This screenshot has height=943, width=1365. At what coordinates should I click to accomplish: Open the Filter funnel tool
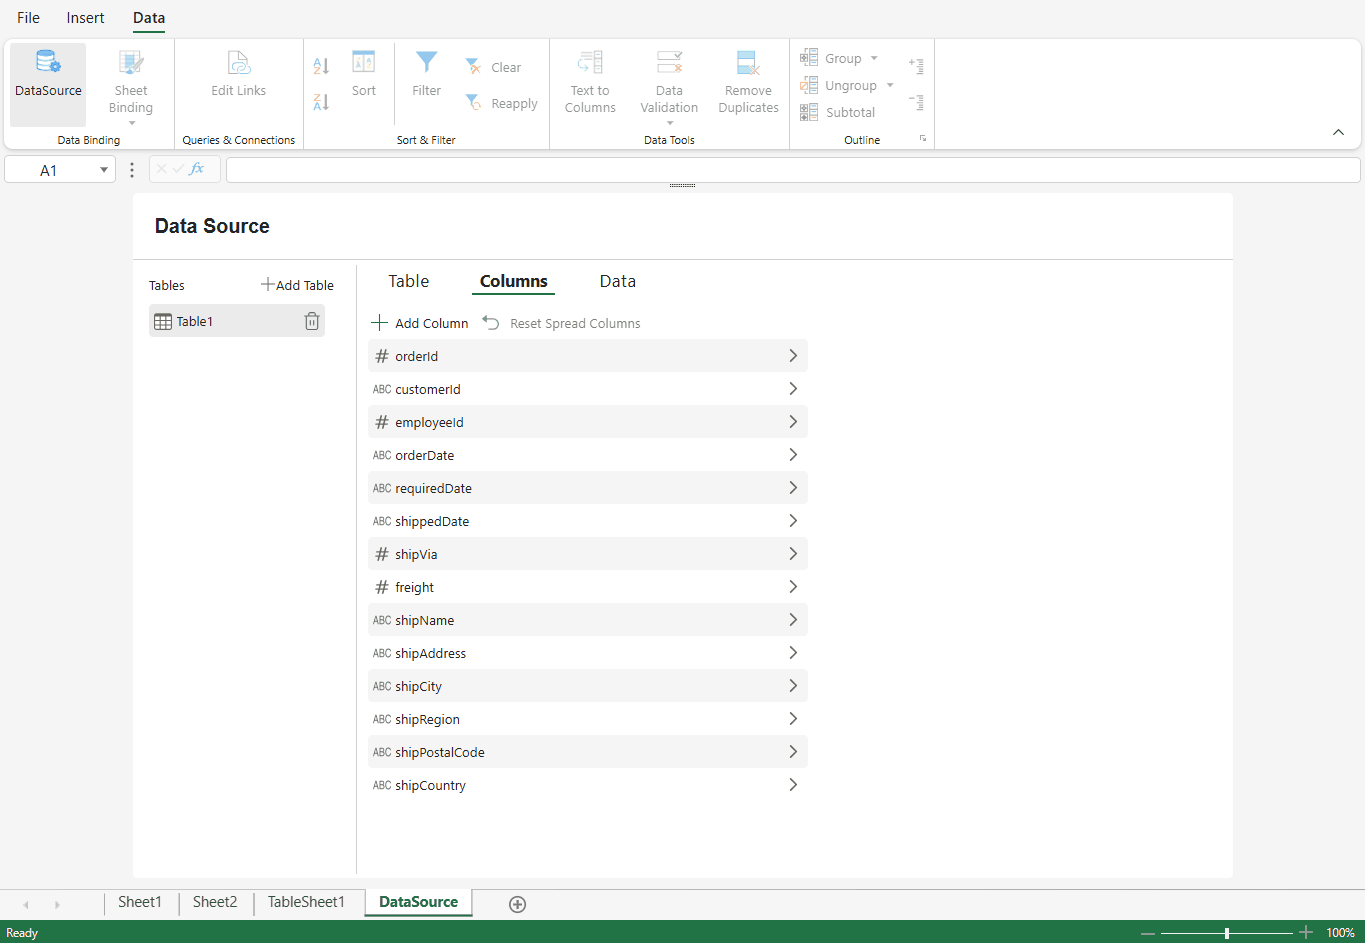click(427, 62)
